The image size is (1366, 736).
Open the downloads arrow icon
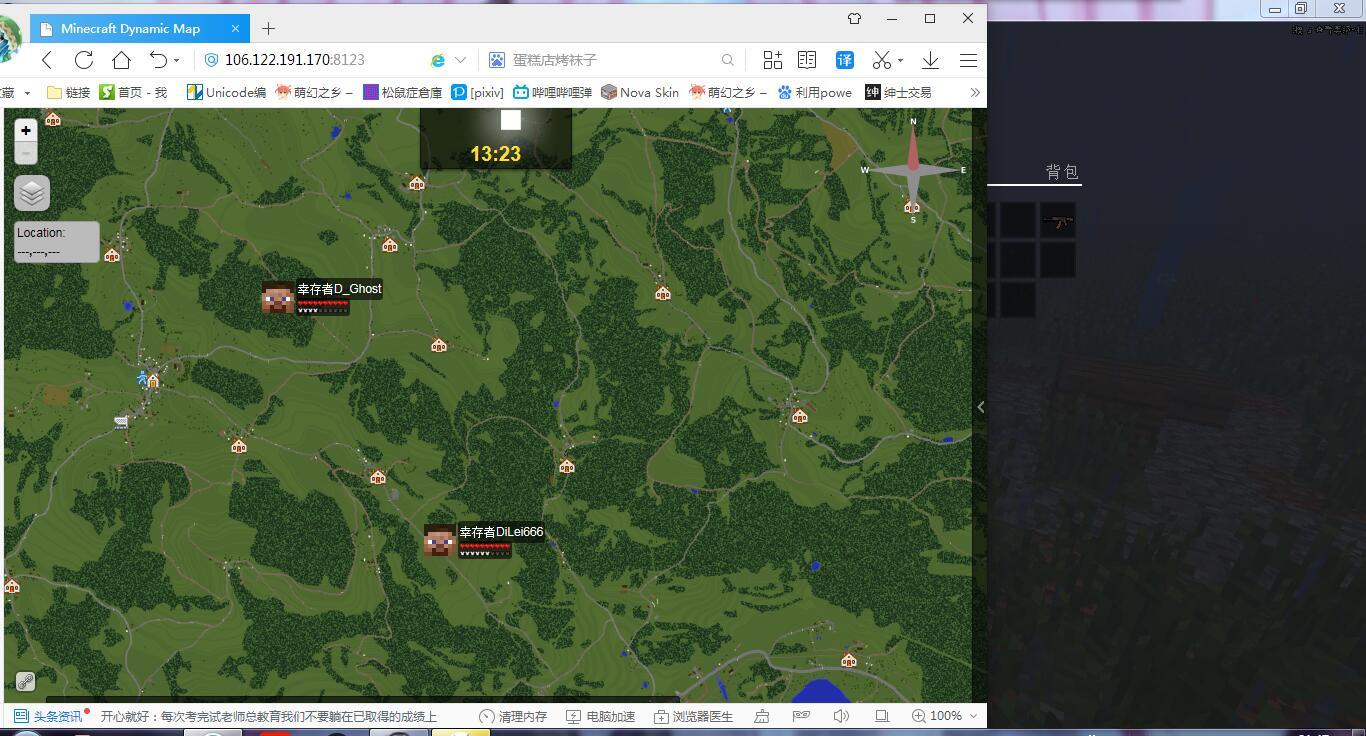(930, 60)
